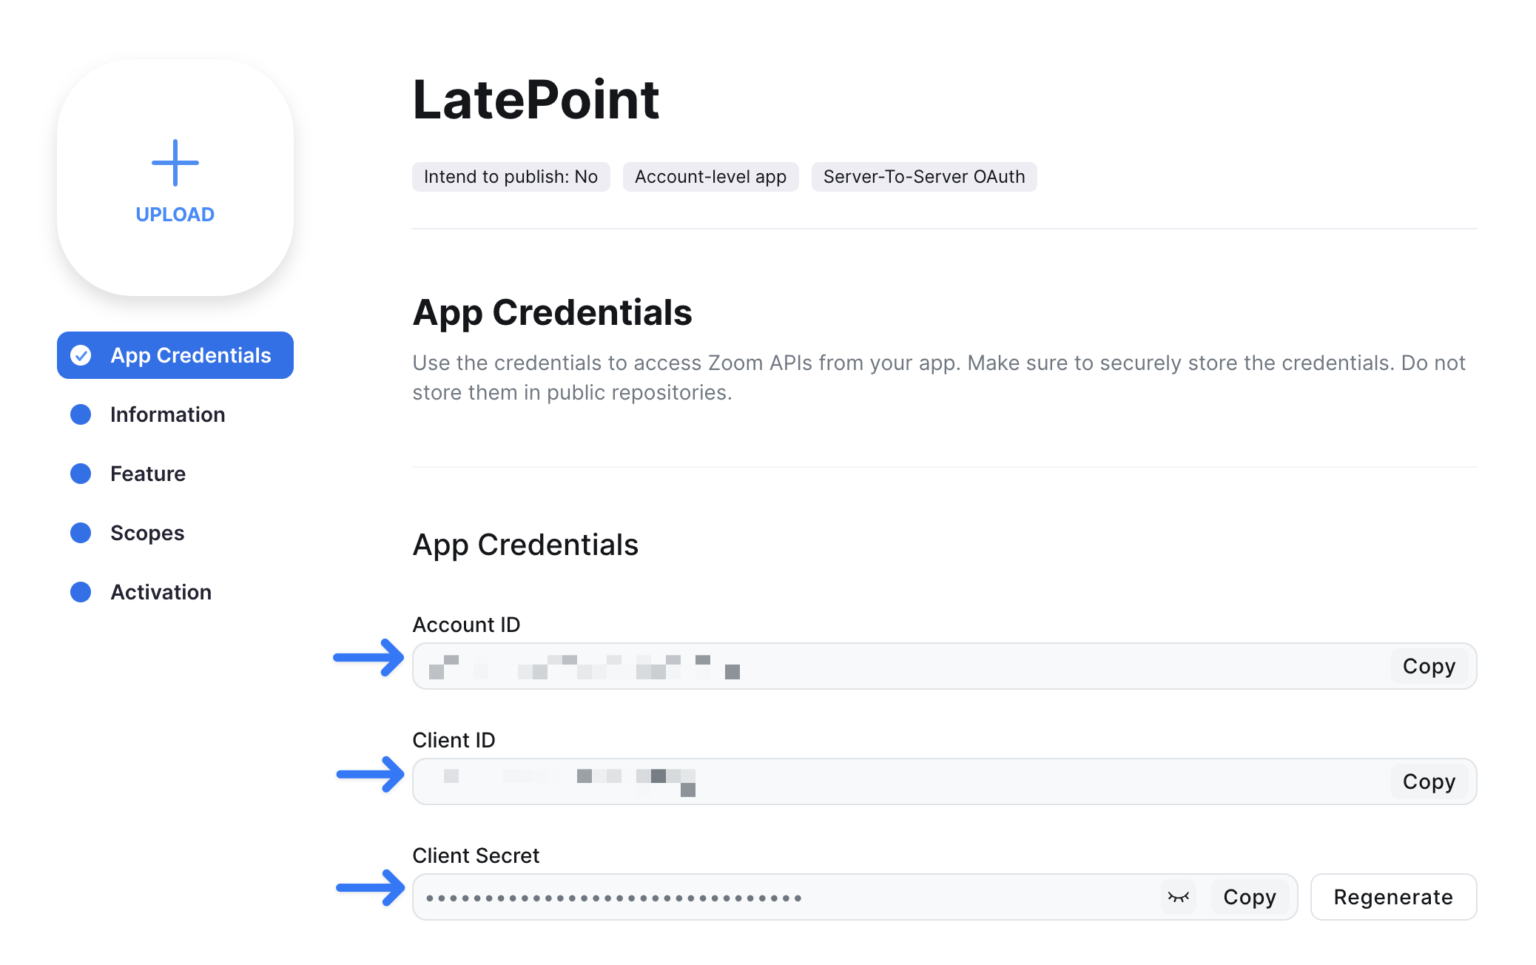This screenshot has height=965, width=1536.
Task: Click the blue step dot beside Feature
Action: [80, 473]
